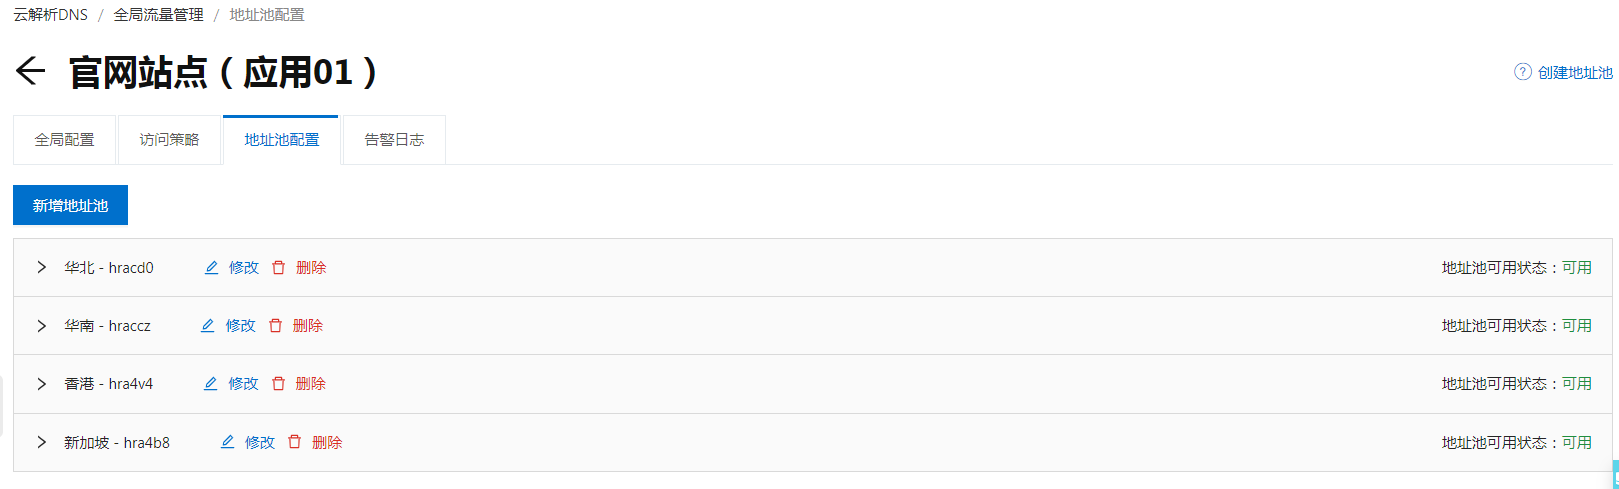Click the trash icon for 华南 - hraccz

(x=275, y=326)
